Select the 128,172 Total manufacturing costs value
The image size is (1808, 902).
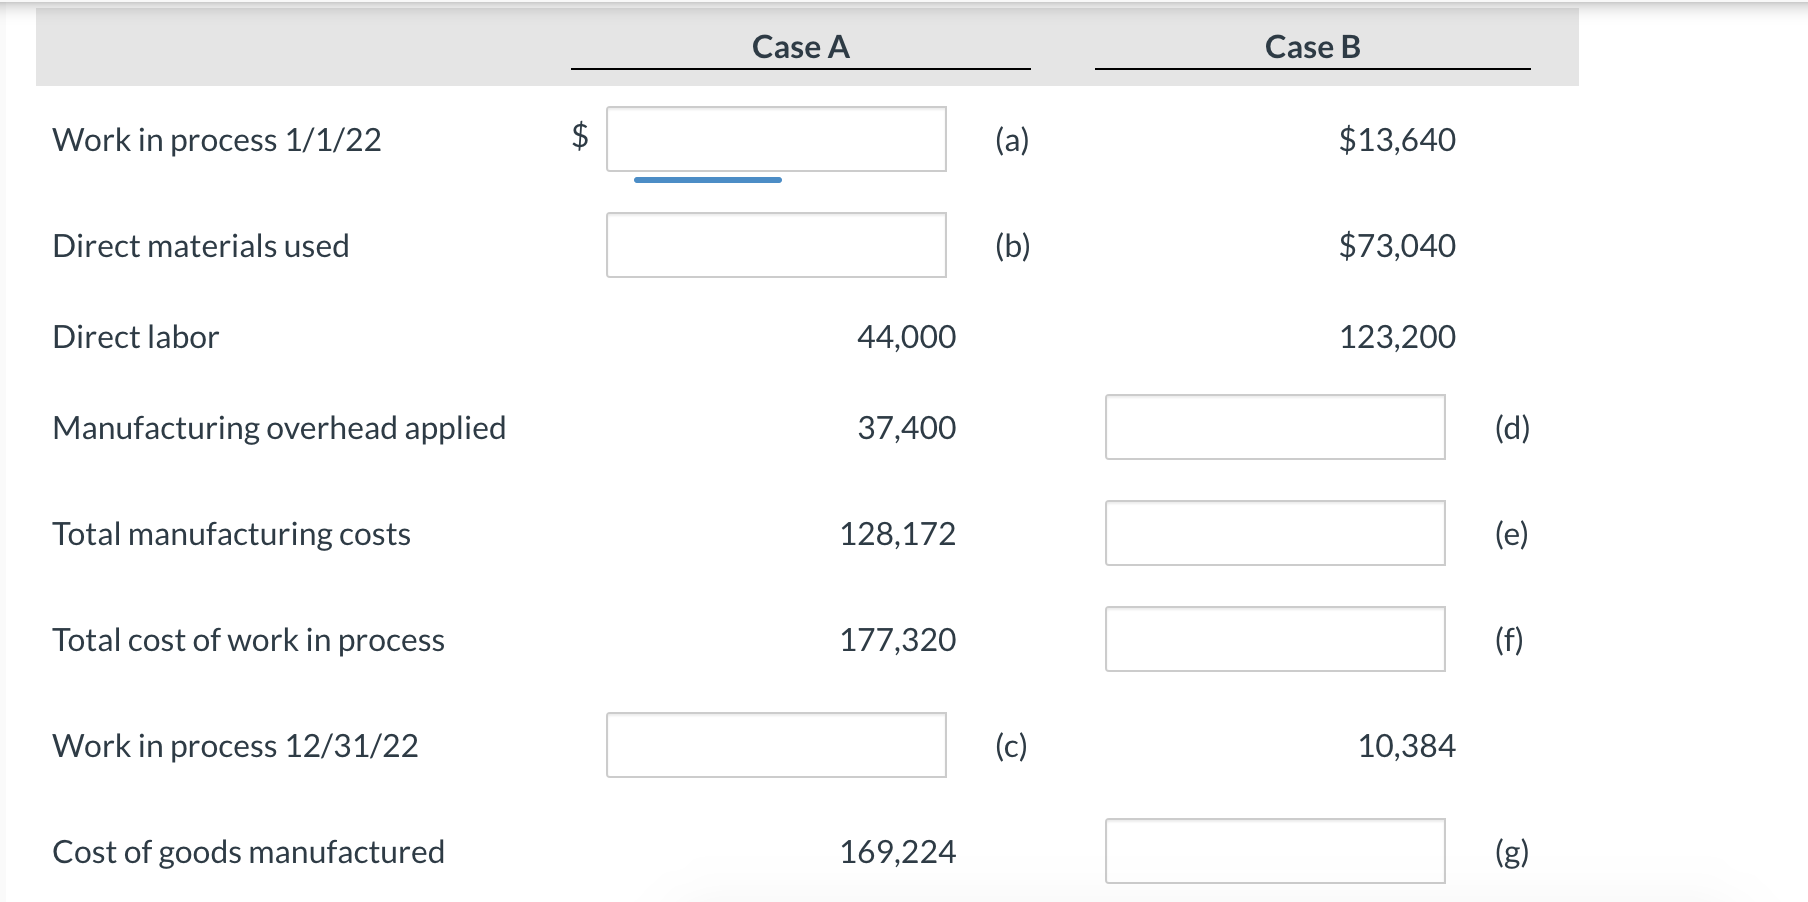tap(899, 534)
